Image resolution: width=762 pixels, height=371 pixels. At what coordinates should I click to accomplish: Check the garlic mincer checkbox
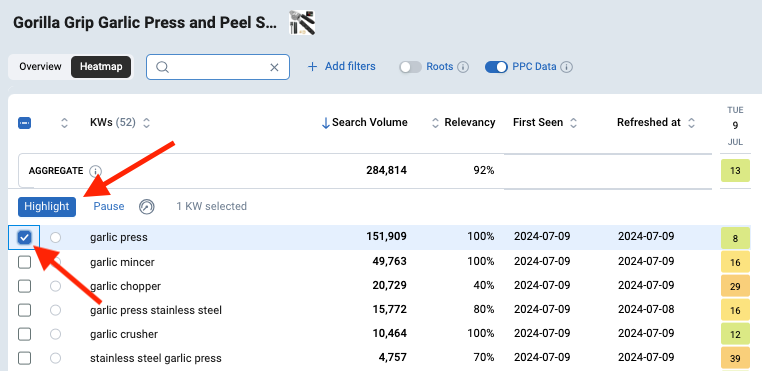(24, 262)
